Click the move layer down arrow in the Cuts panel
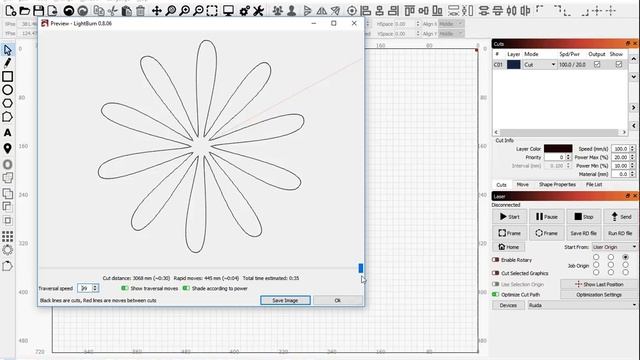640x360 pixels. click(x=633, y=77)
